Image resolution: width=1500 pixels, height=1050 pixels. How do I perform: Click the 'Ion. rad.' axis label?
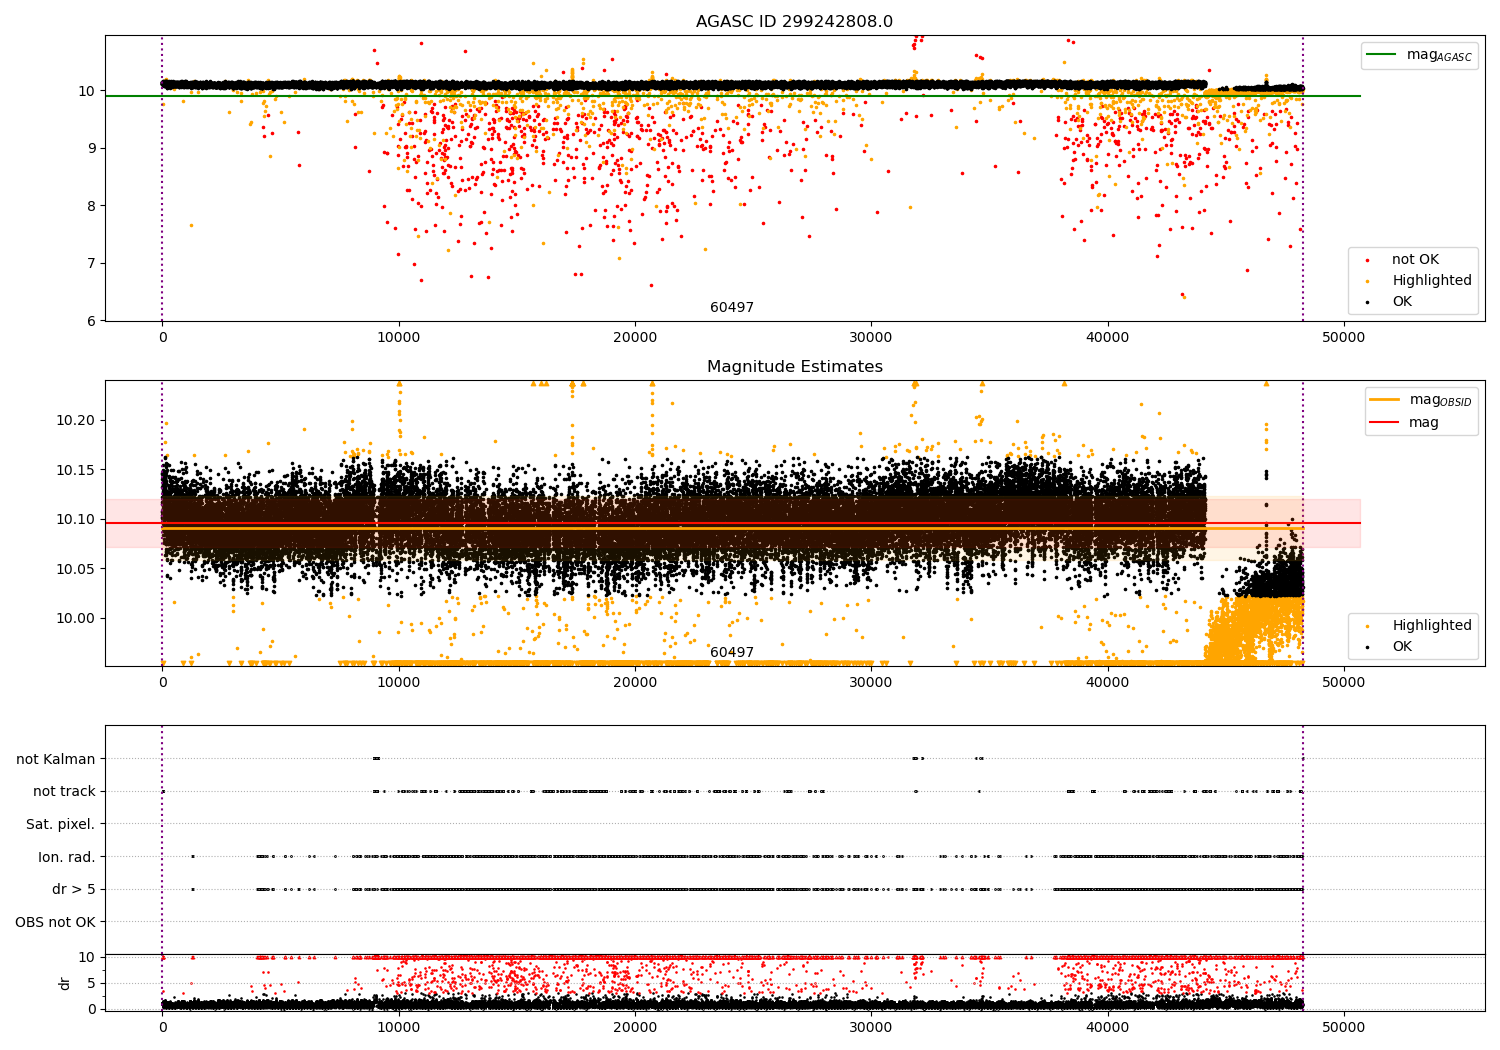pyautogui.click(x=67, y=857)
